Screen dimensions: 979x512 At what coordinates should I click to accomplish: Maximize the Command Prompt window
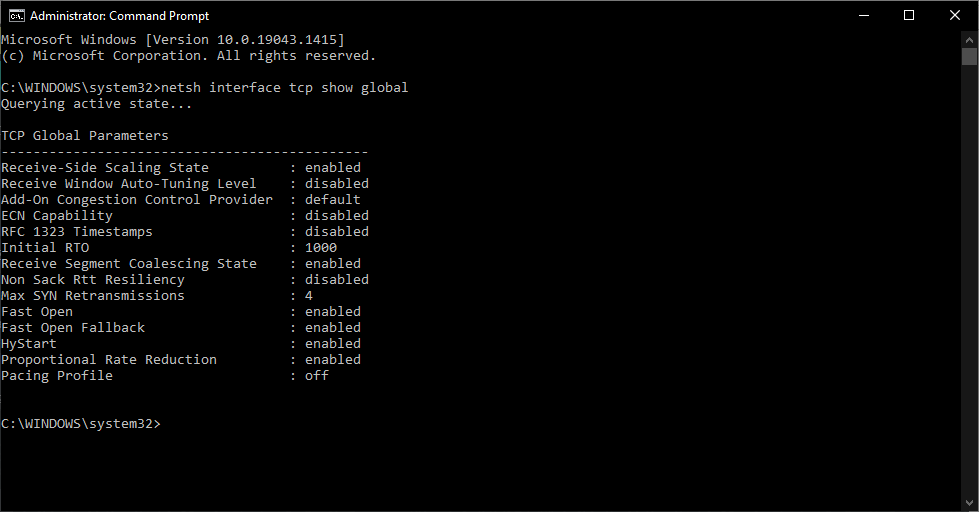pyautogui.click(x=909, y=16)
